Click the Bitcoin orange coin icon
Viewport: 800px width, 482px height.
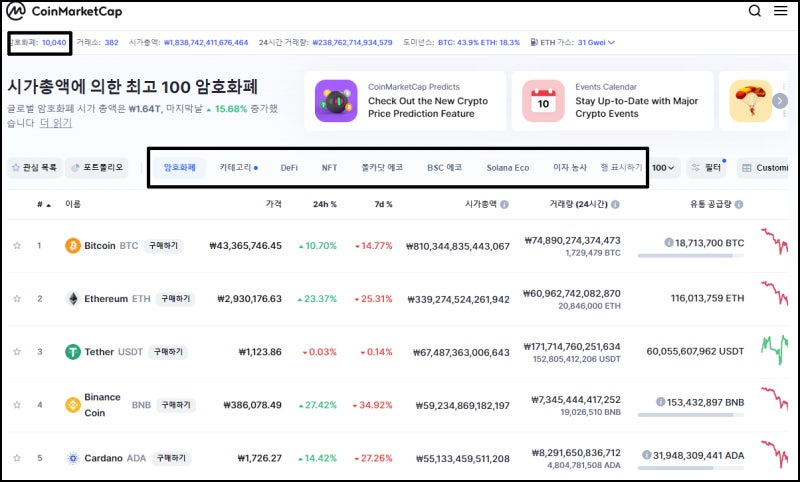coord(73,245)
